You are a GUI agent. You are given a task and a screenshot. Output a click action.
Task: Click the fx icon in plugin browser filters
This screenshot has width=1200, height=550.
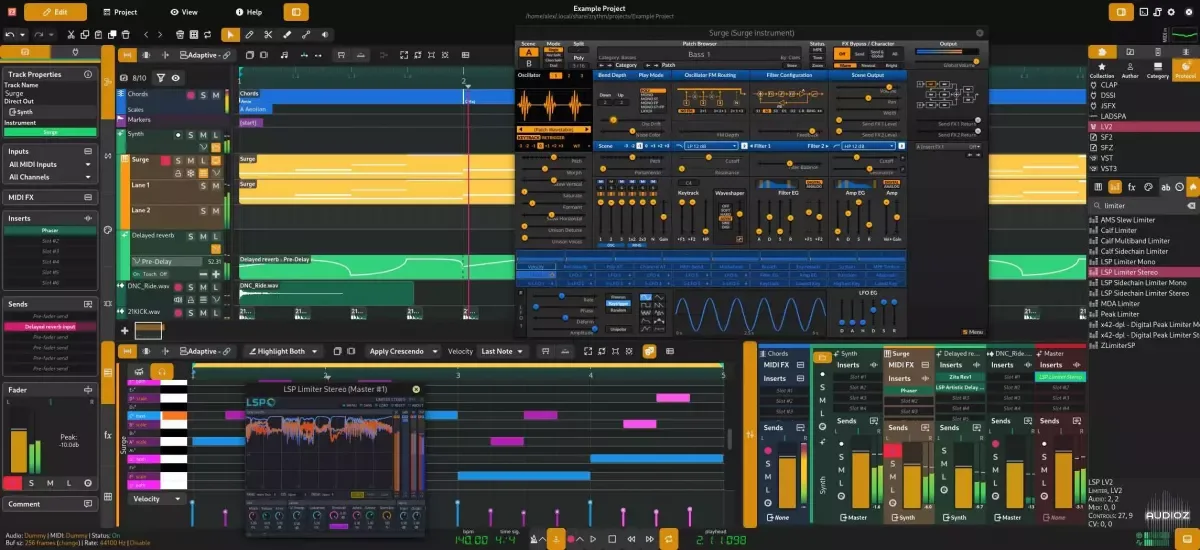(x=1131, y=187)
